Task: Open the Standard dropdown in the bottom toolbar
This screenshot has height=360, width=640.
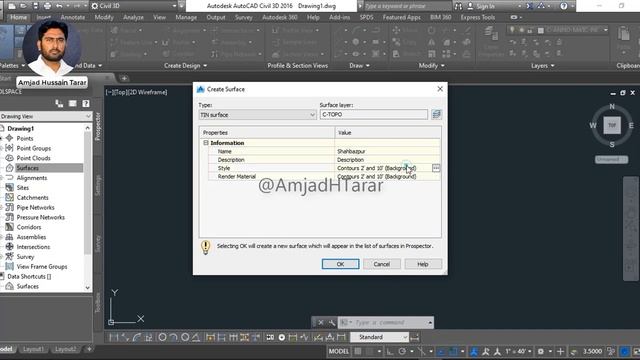Action: click(x=380, y=337)
